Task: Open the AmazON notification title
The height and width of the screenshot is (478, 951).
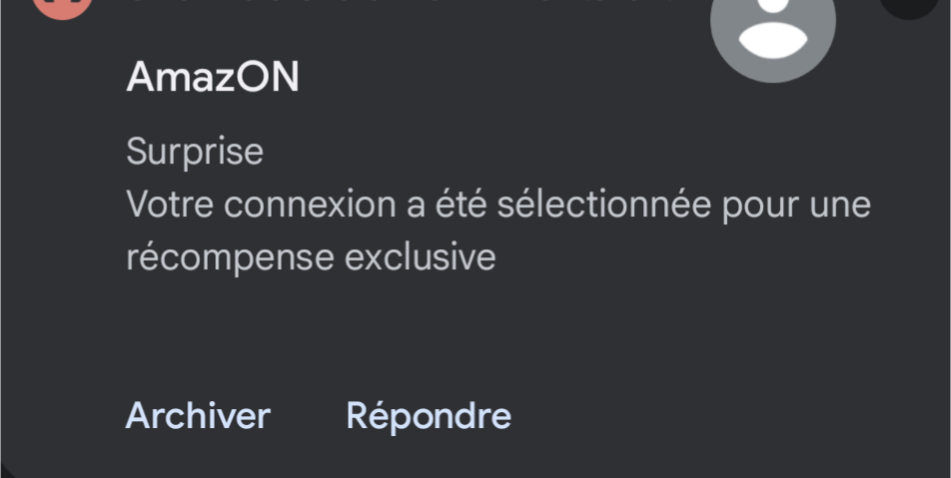Action: [212, 77]
